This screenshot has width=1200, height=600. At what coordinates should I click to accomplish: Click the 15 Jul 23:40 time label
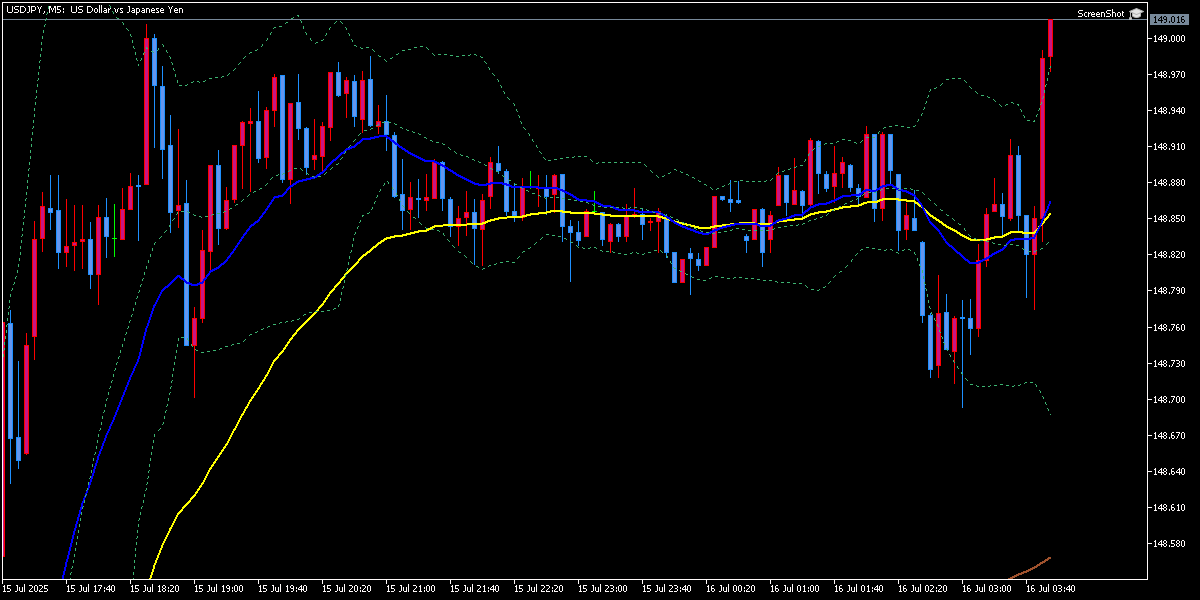(667, 589)
